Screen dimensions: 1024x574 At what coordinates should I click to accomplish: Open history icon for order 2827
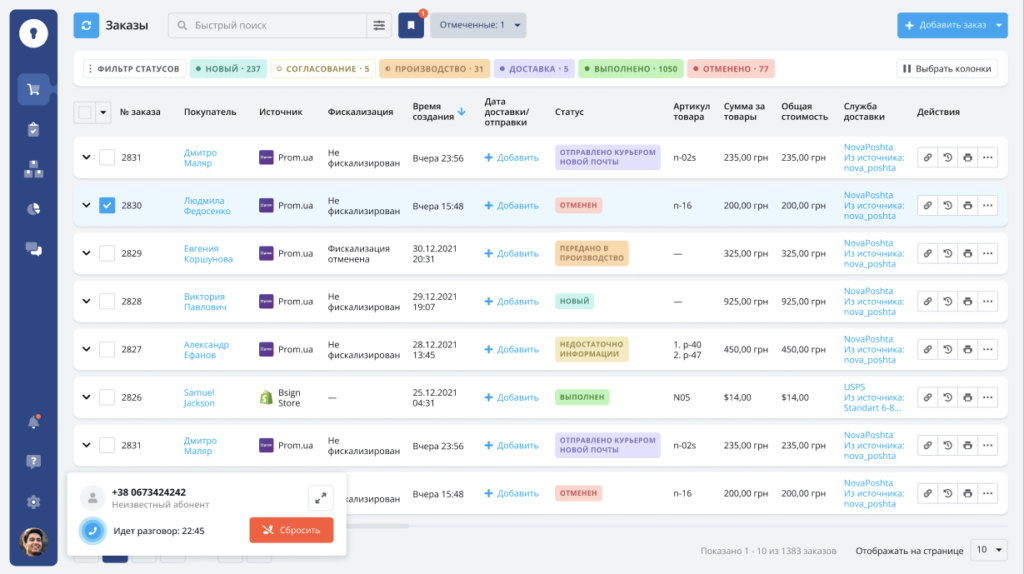[948, 349]
